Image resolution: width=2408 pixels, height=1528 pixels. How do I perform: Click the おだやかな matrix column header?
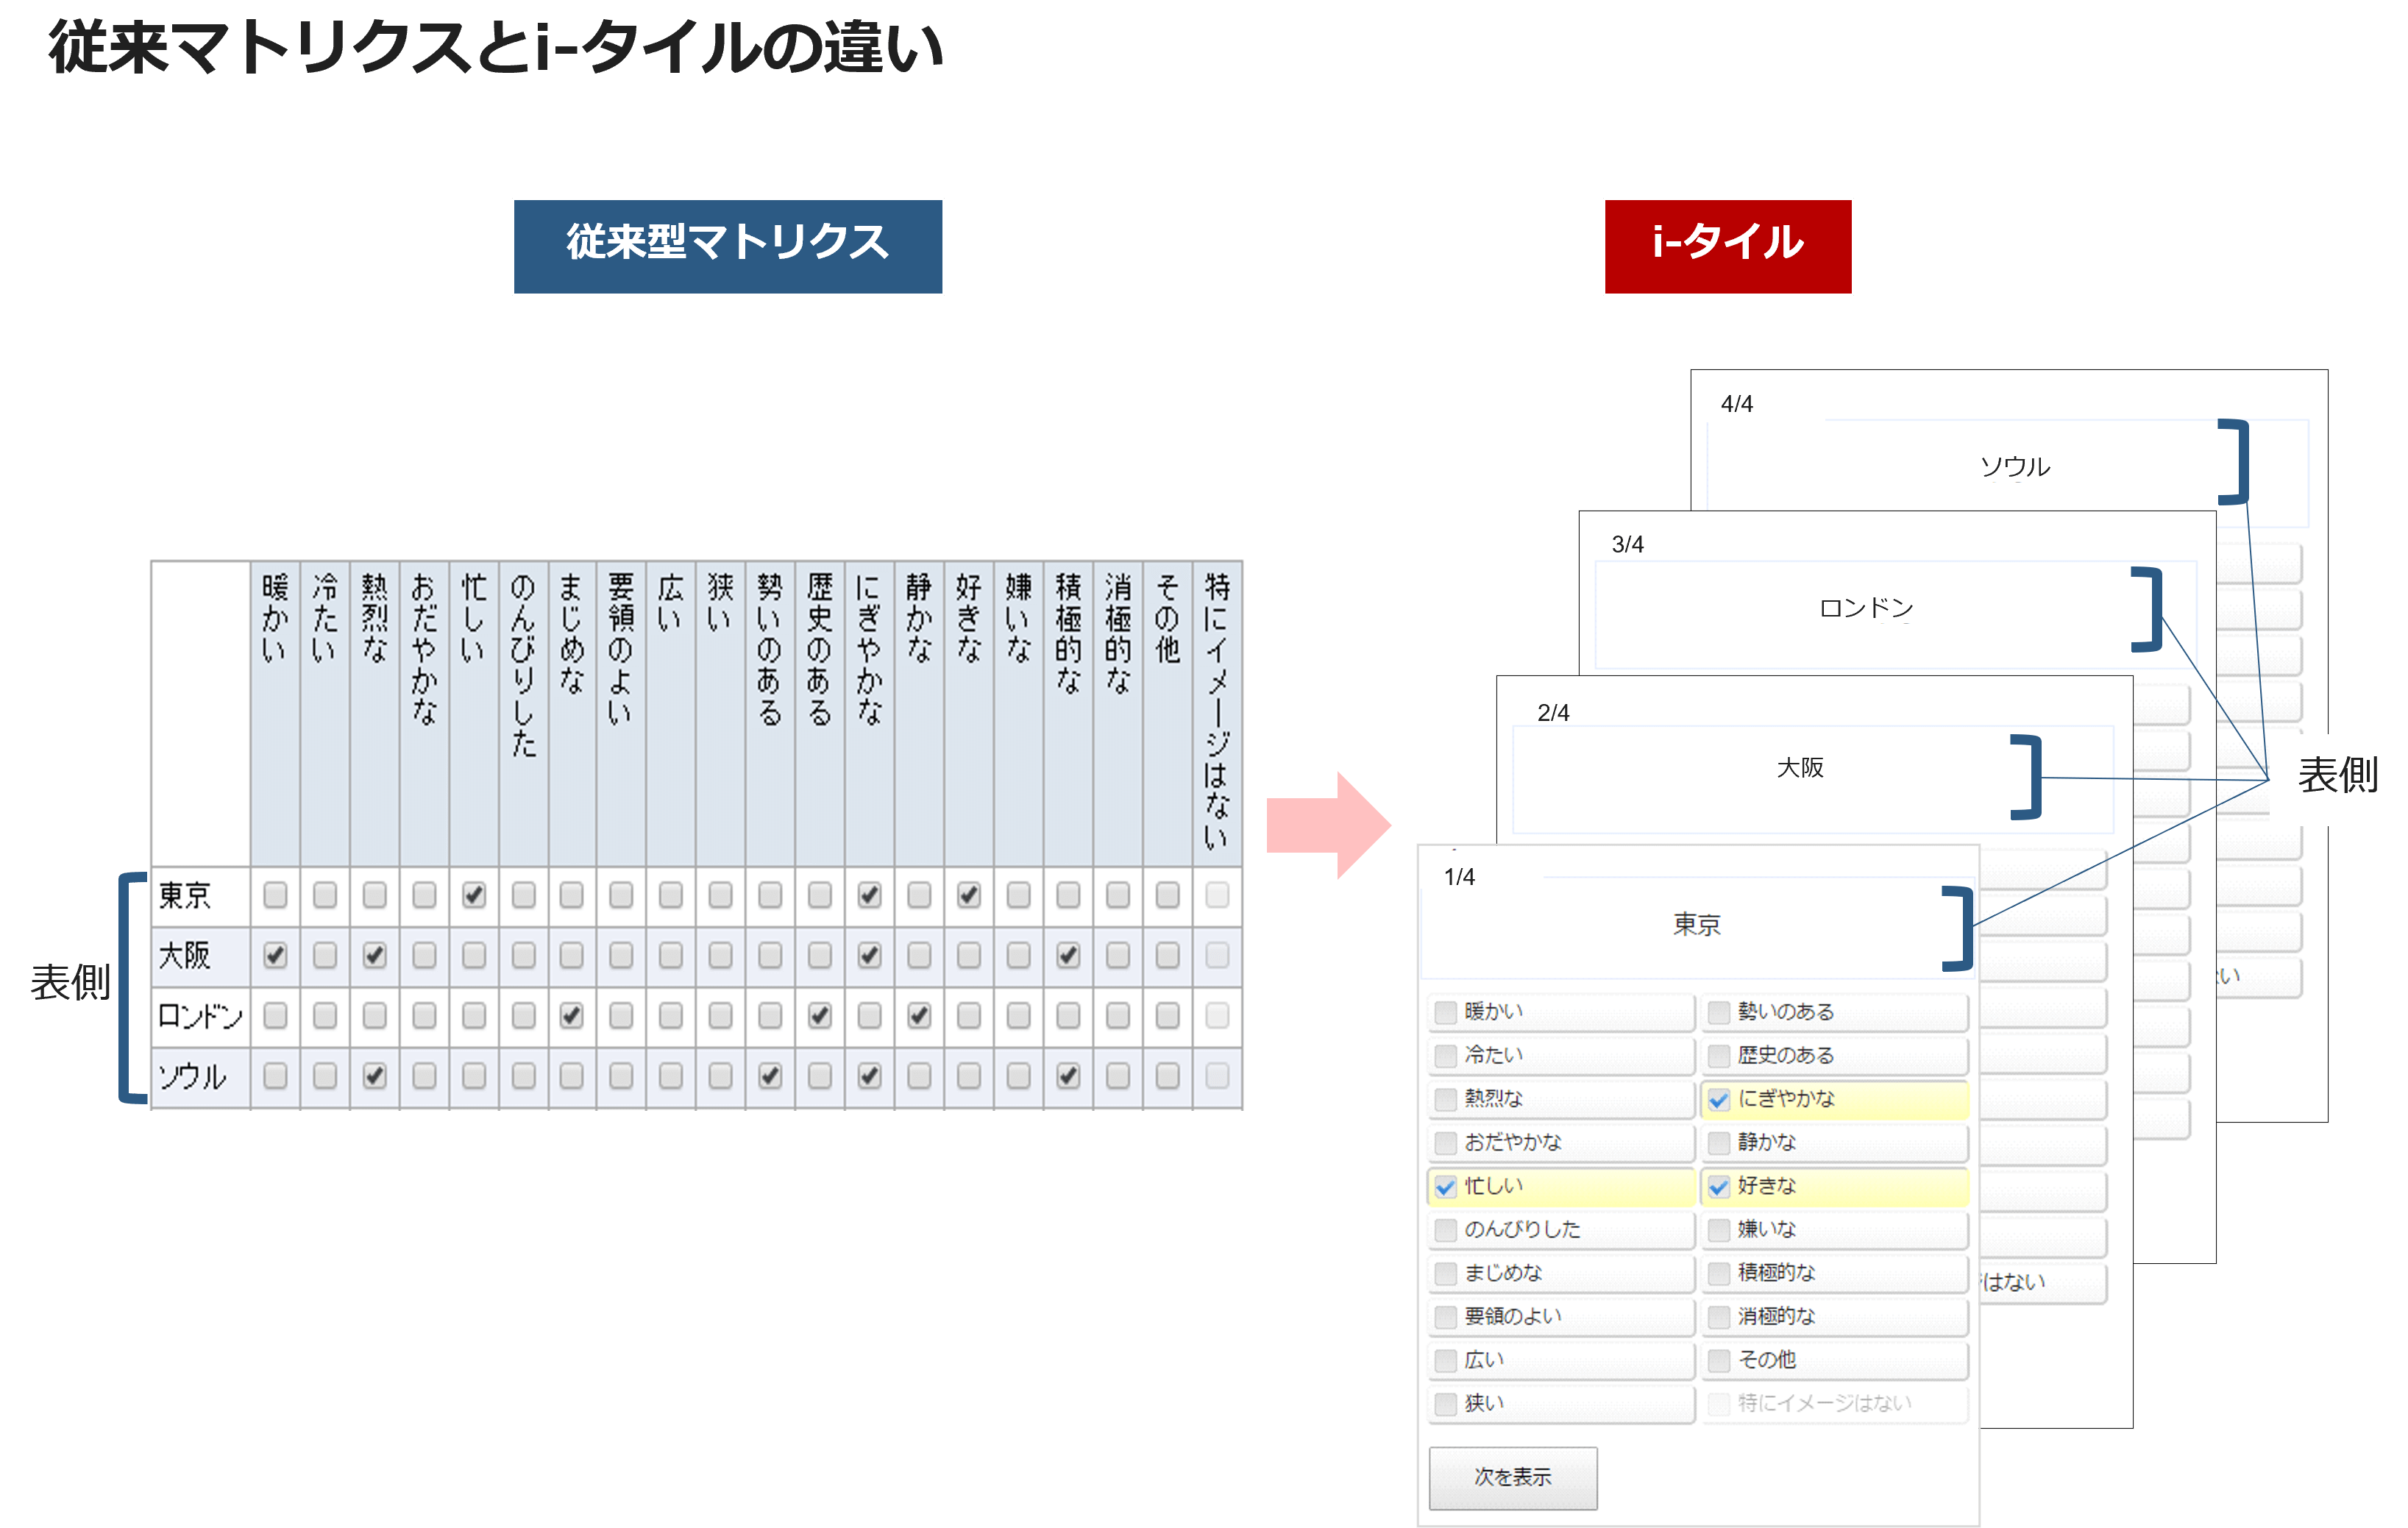pos(424,714)
